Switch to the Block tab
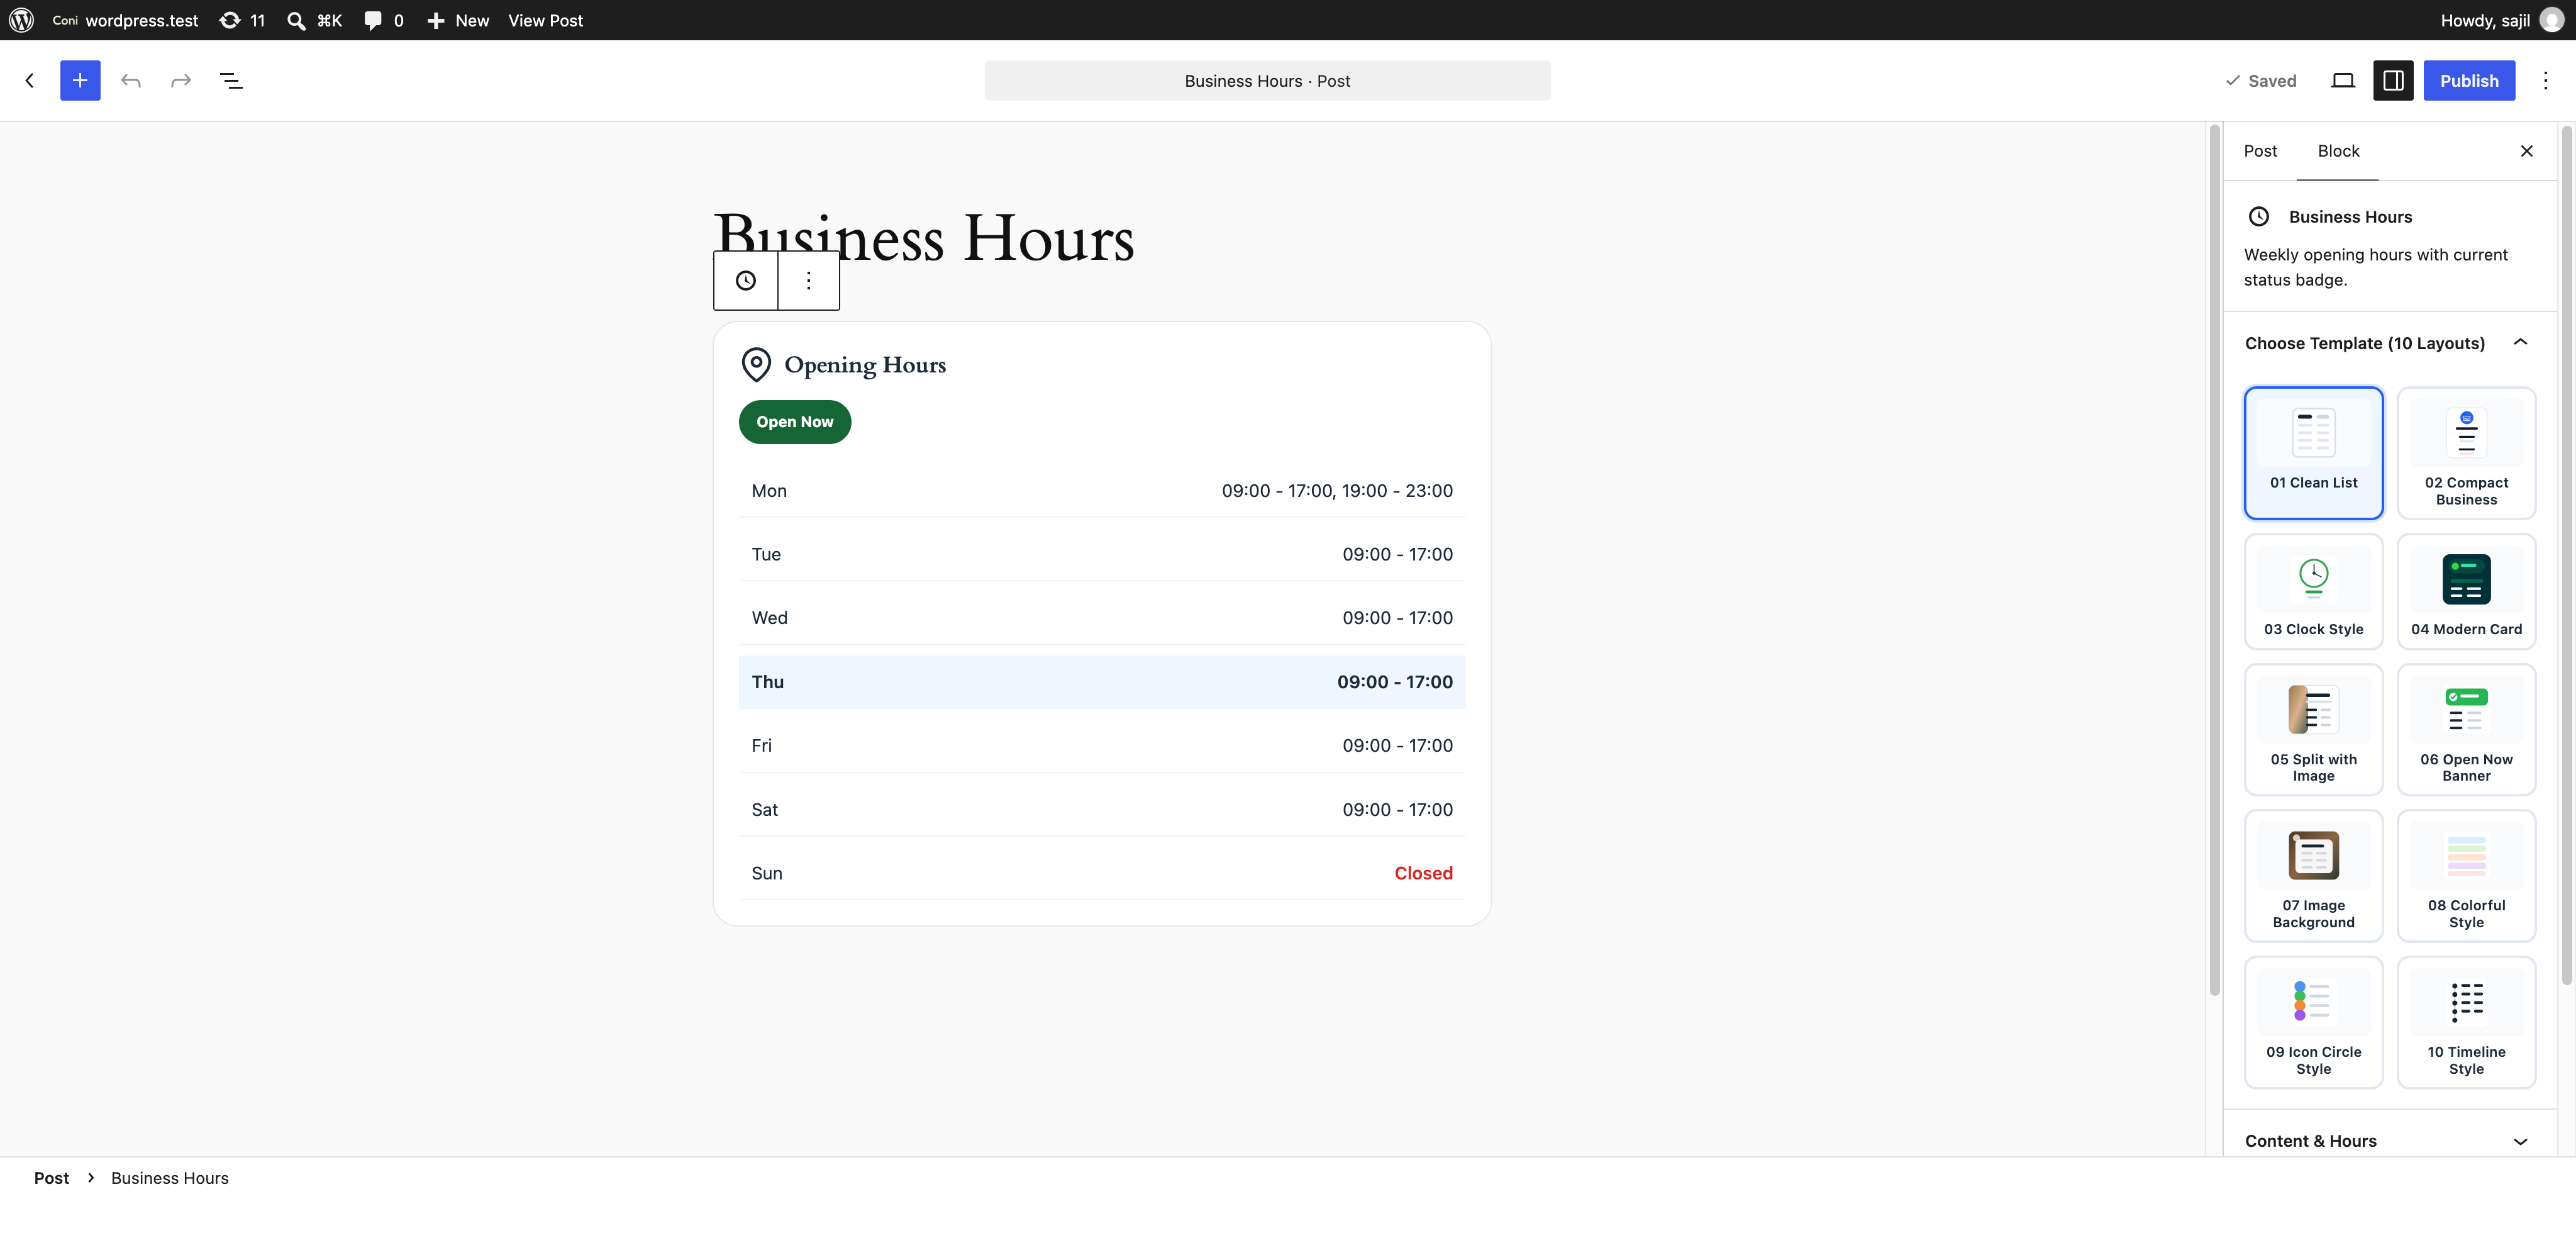This screenshot has height=1238, width=2576. (x=2338, y=151)
